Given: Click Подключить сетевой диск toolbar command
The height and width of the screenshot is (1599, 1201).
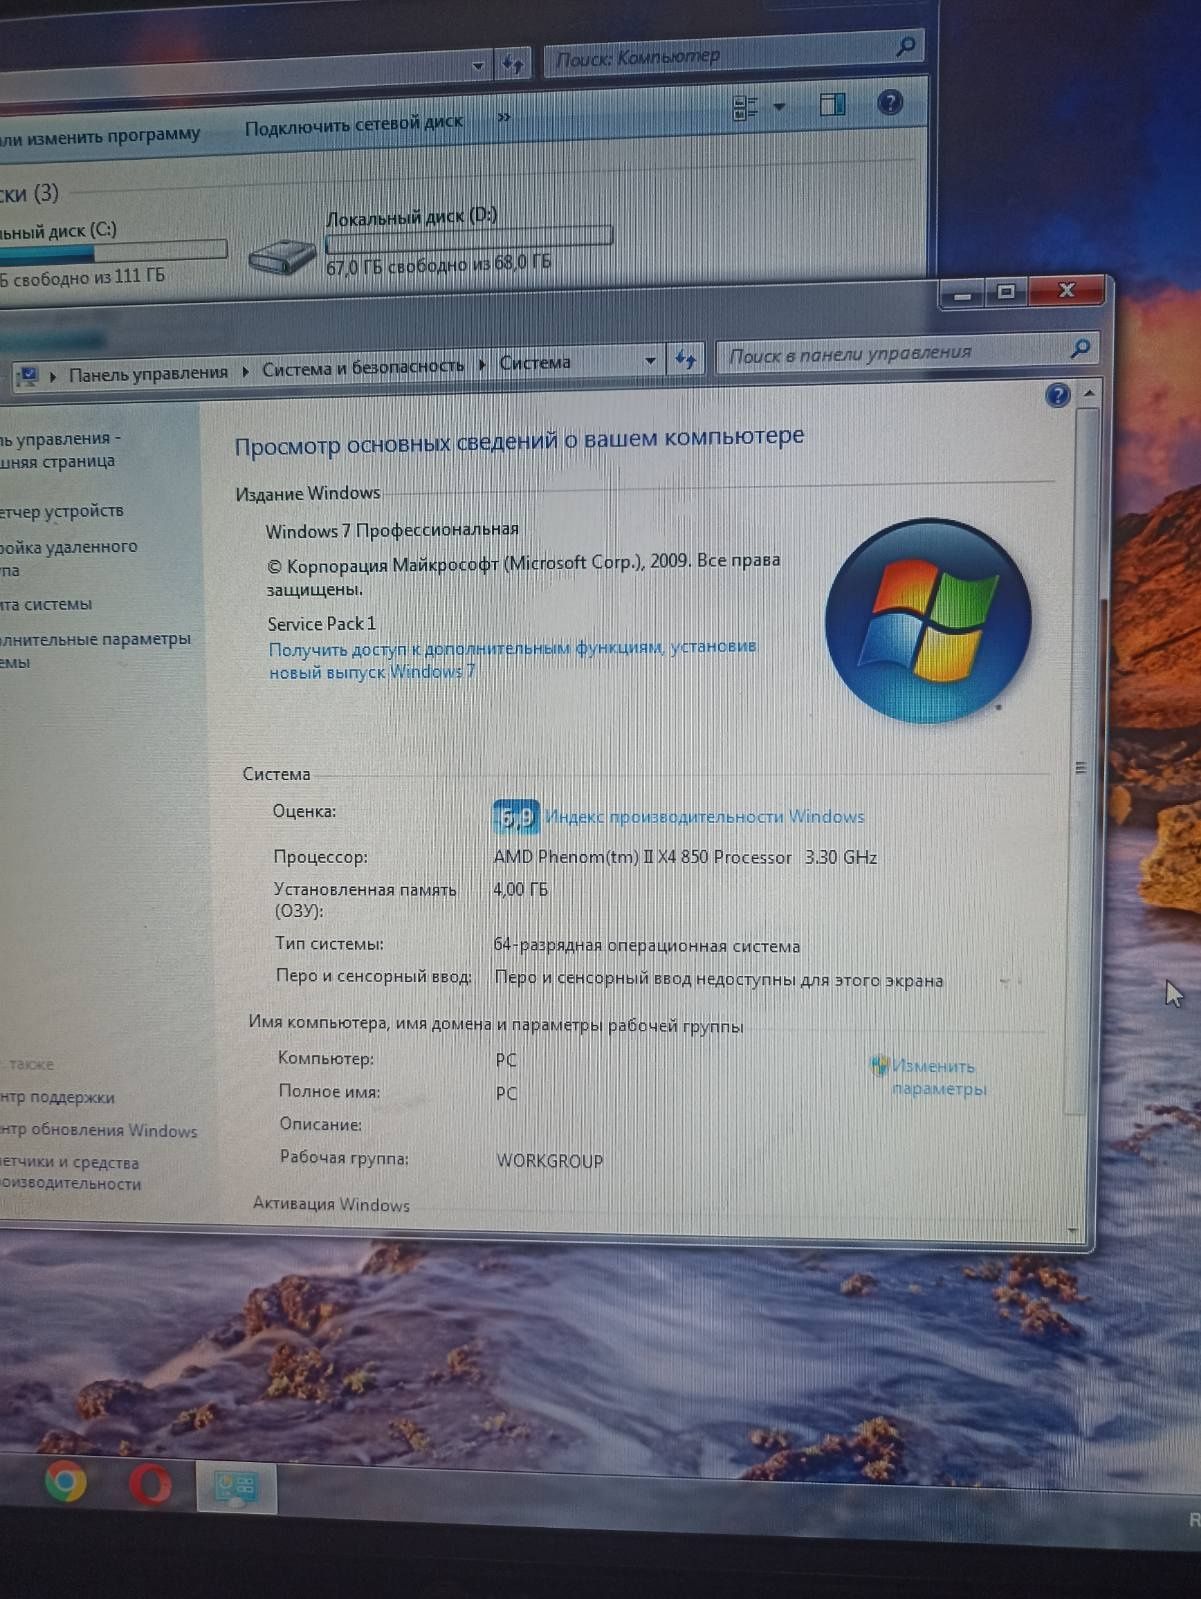Looking at the screenshot, I should click(x=354, y=126).
